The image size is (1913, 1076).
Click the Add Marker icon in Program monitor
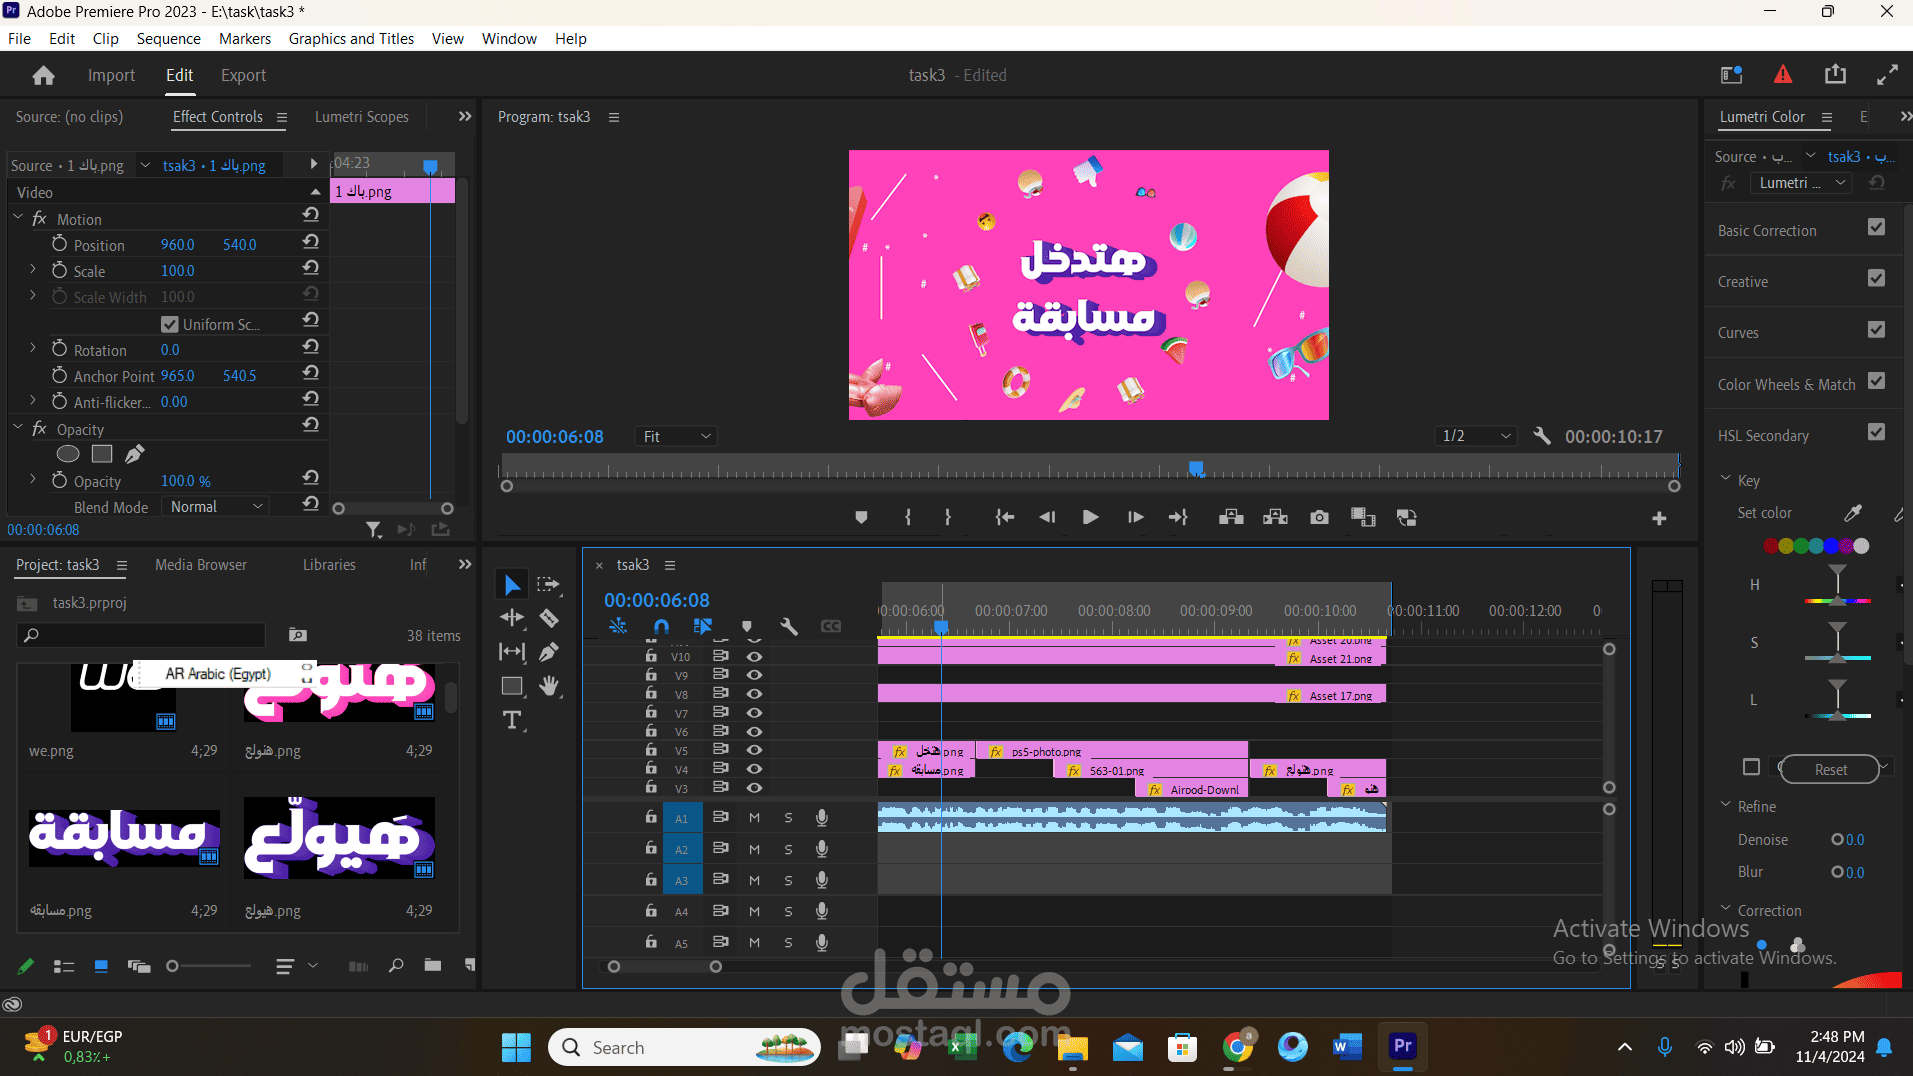[861, 517]
